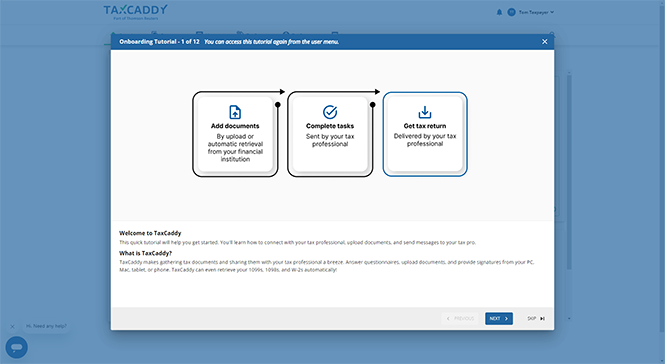Open the Tom Taxpayer user menu
665x364 pixels.
click(536, 12)
